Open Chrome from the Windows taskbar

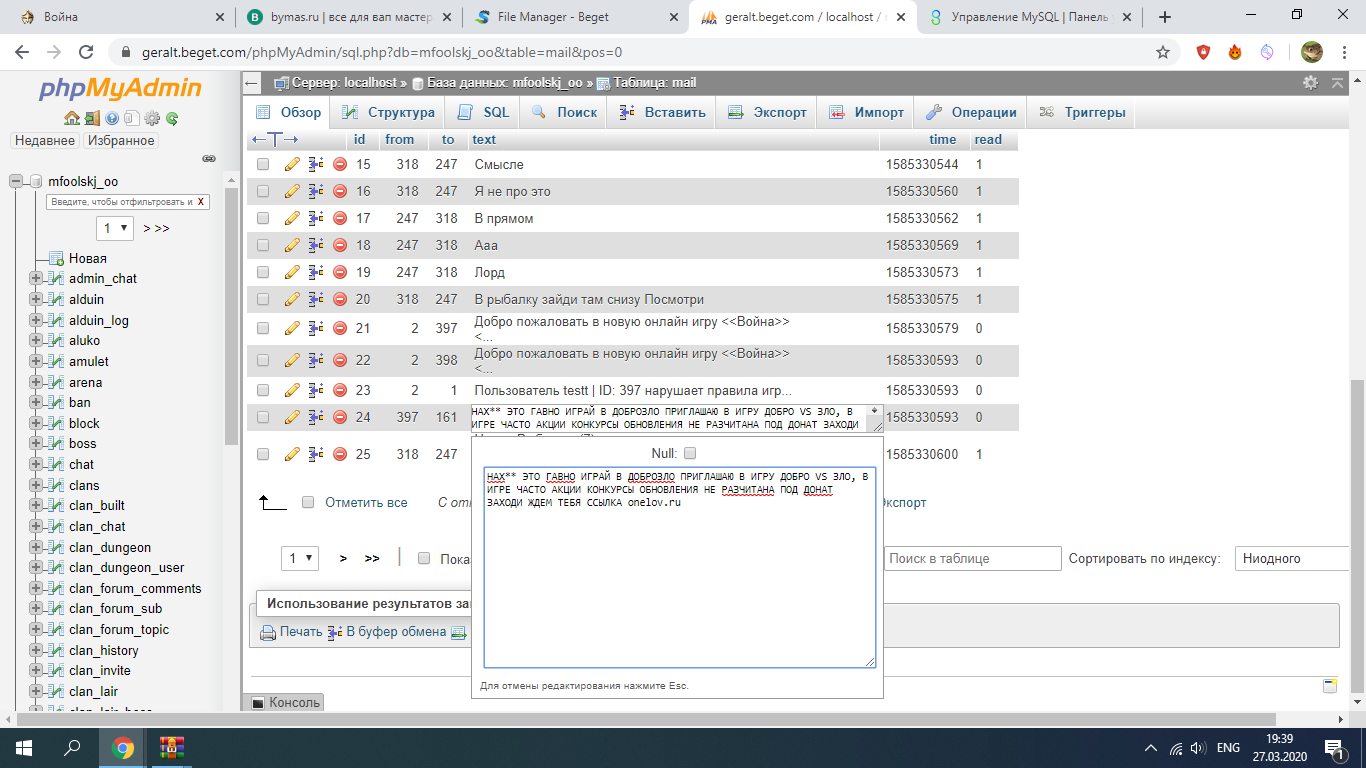[x=122, y=747]
